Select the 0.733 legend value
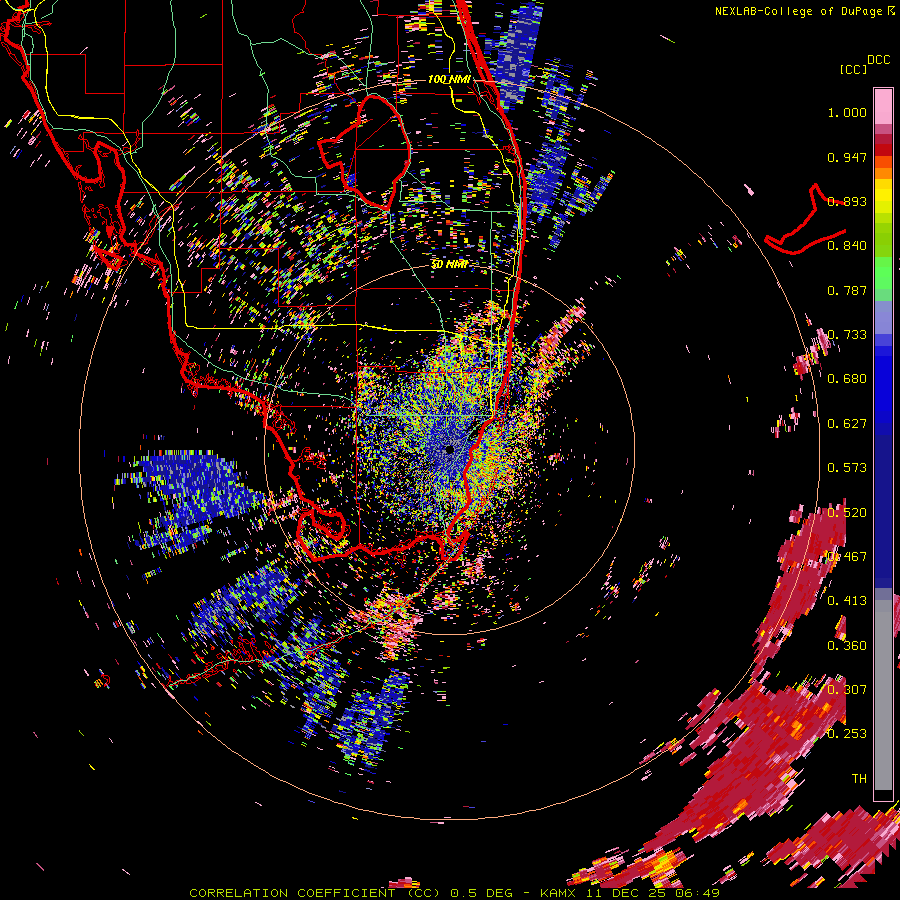 847,335
